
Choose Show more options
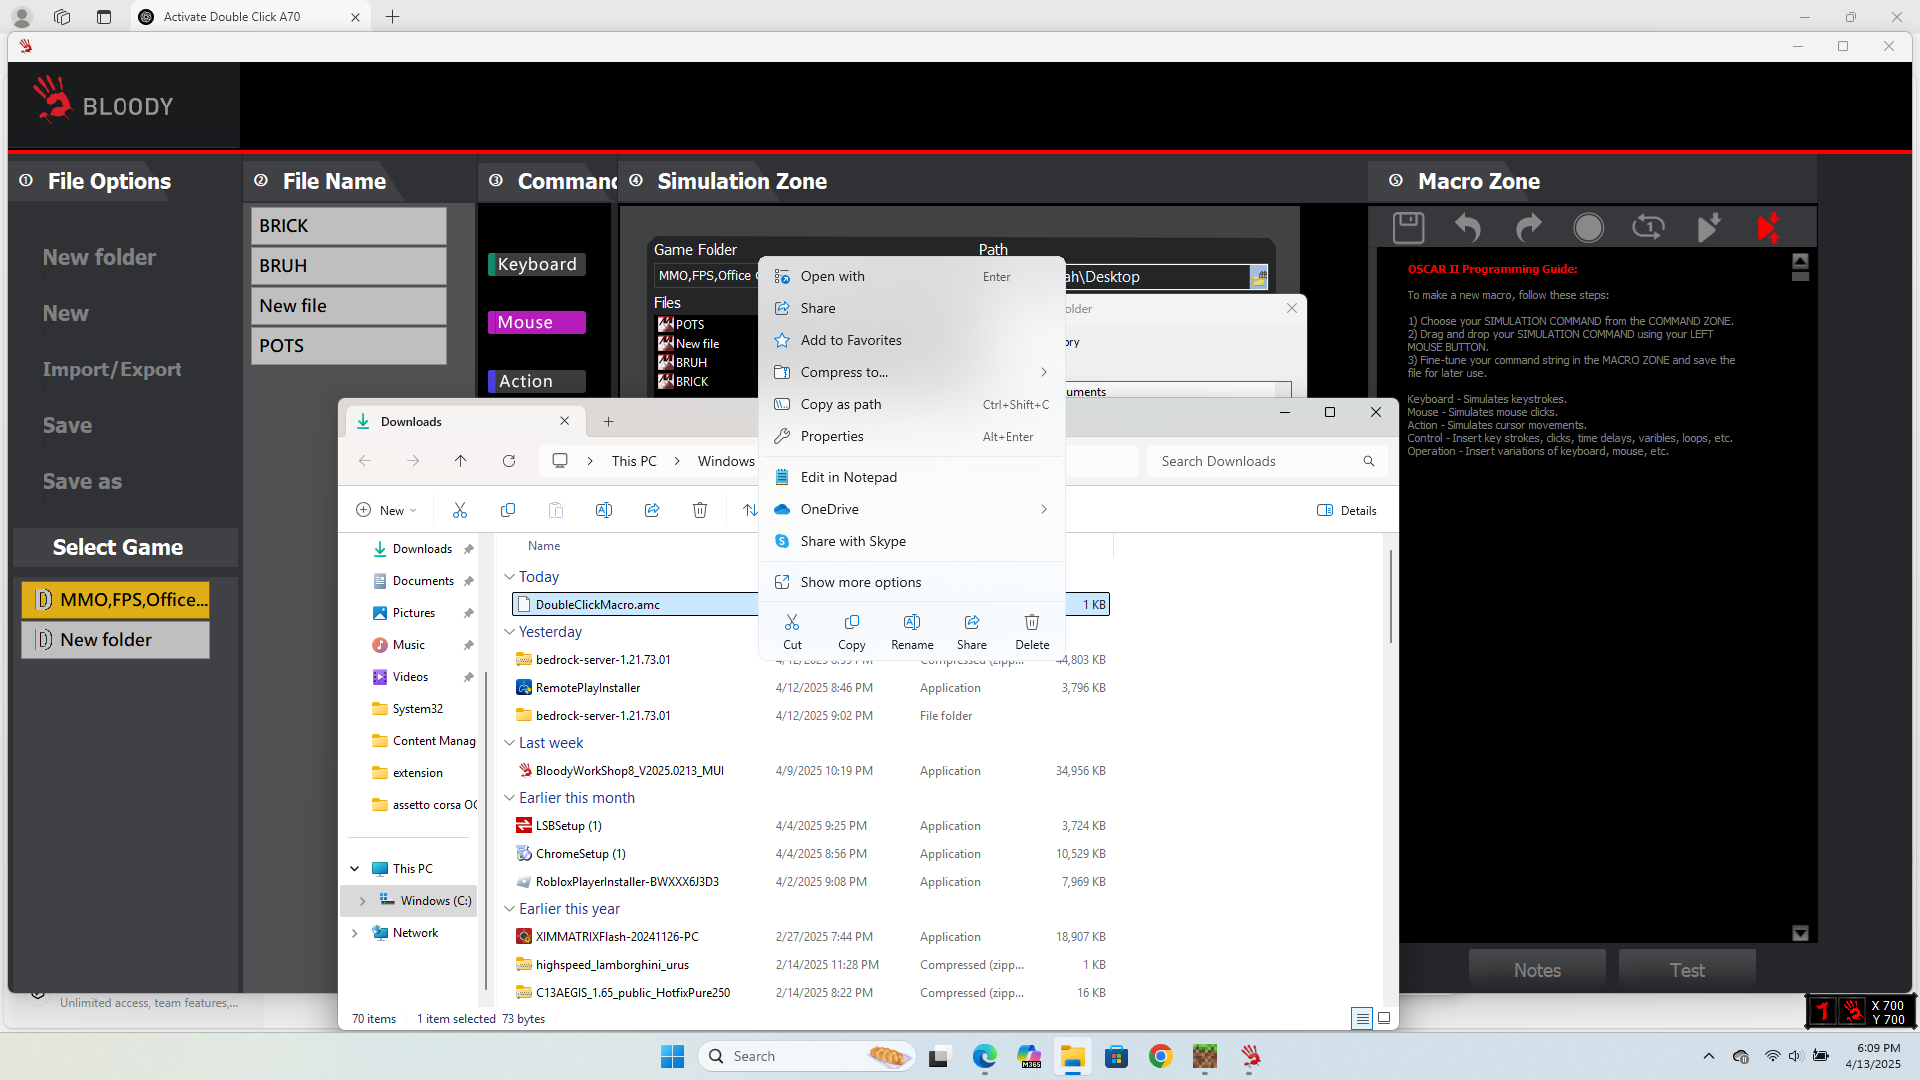pyautogui.click(x=860, y=582)
